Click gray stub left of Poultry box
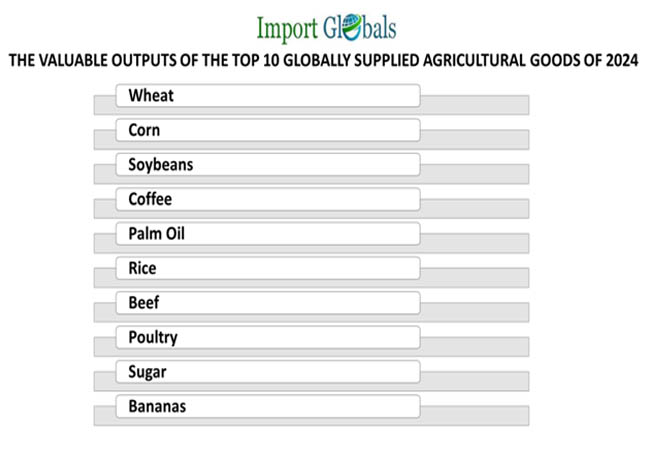 [105, 346]
